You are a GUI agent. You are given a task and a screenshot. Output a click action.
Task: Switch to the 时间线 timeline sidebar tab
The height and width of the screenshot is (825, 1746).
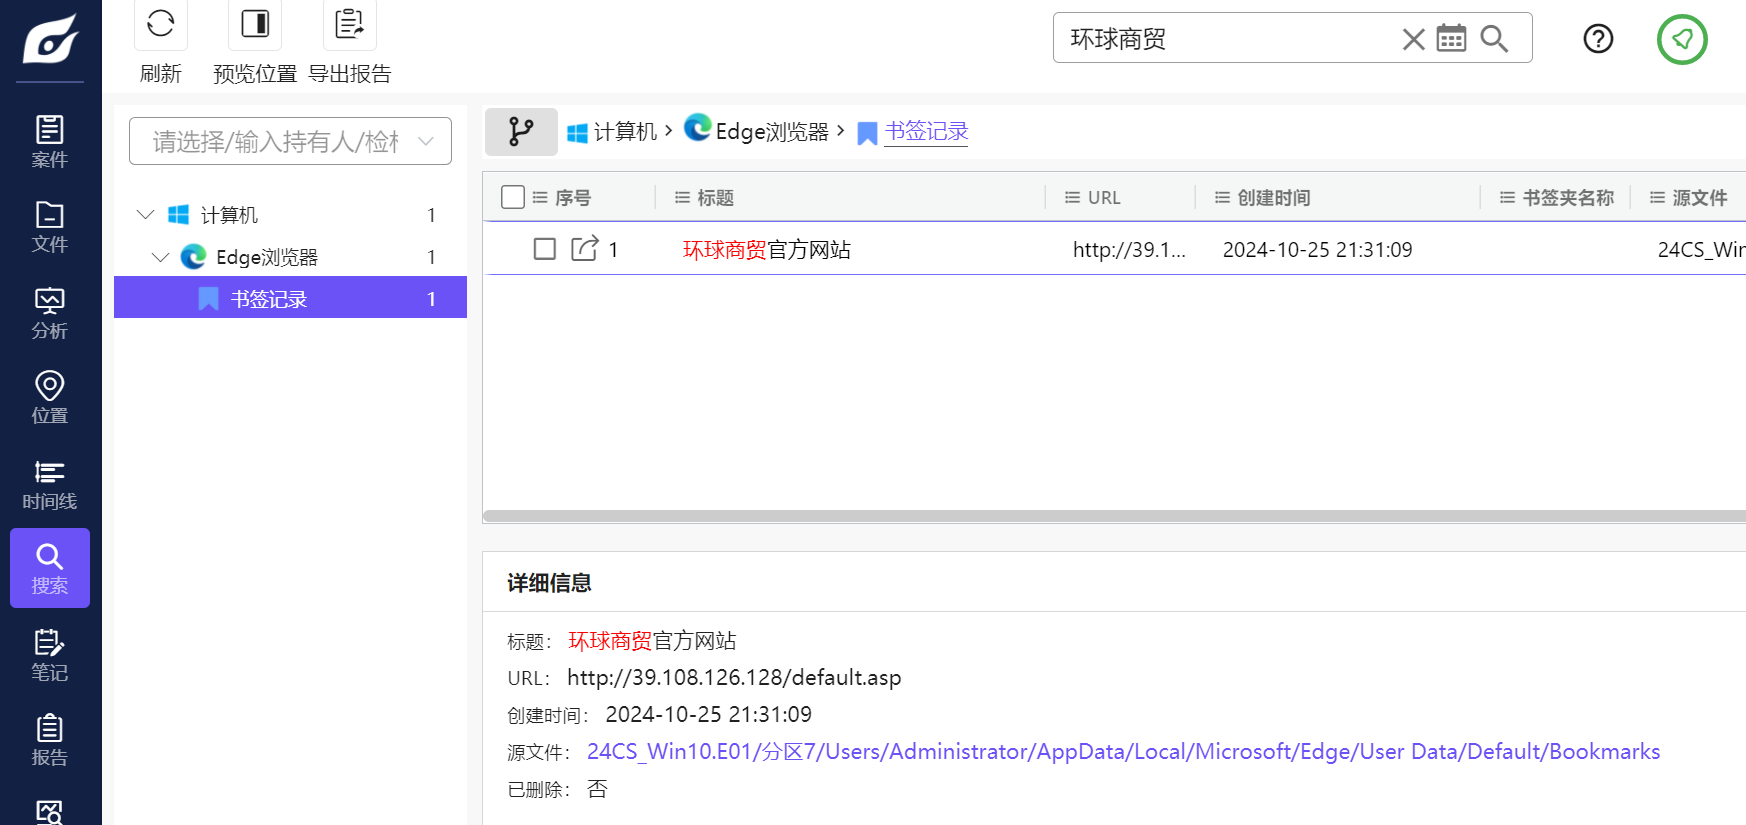coord(49,484)
